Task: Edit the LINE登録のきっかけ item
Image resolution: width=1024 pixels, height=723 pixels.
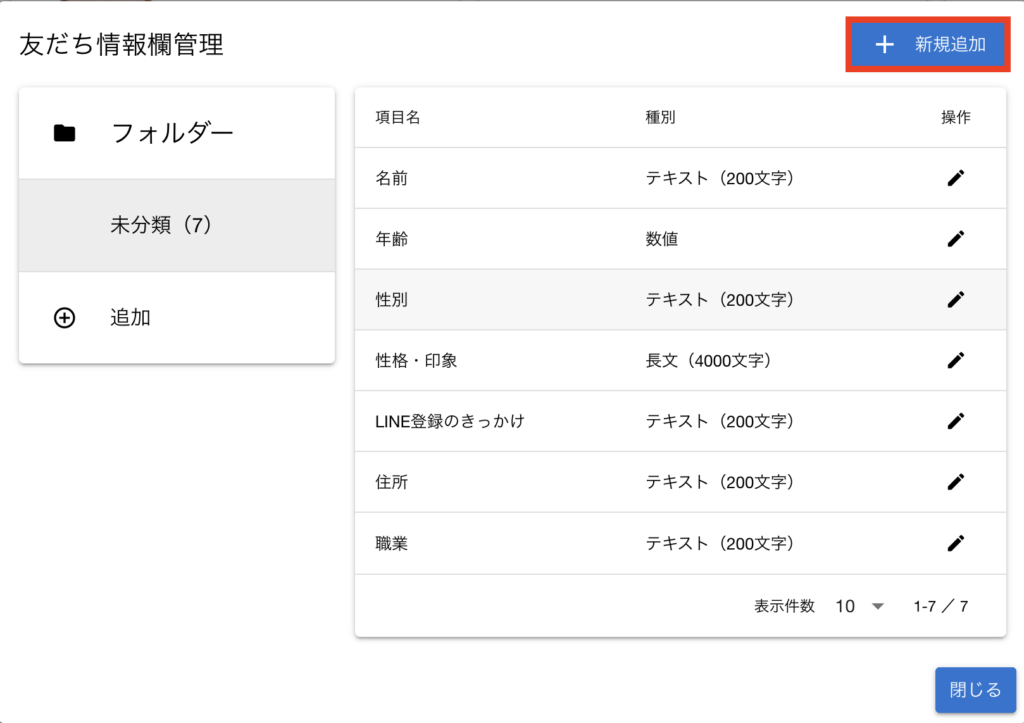Action: coord(956,421)
